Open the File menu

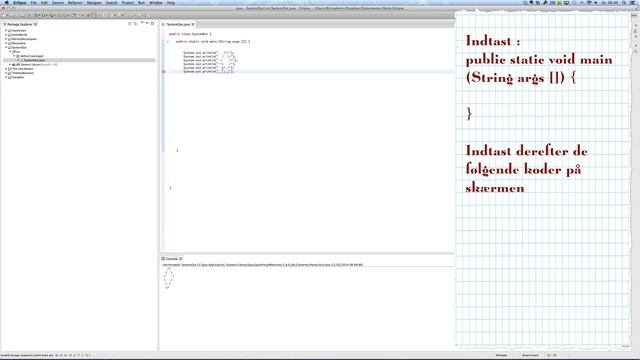click(33, 2)
